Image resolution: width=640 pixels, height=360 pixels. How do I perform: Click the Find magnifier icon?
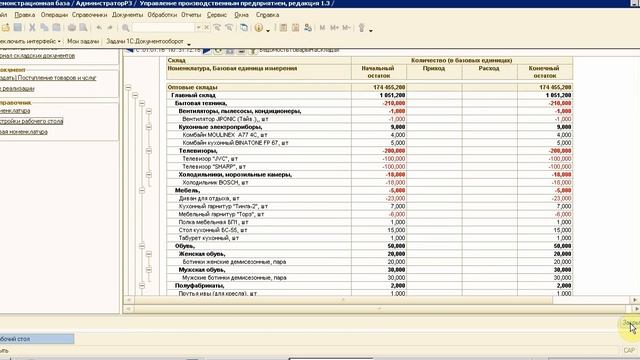point(125,28)
